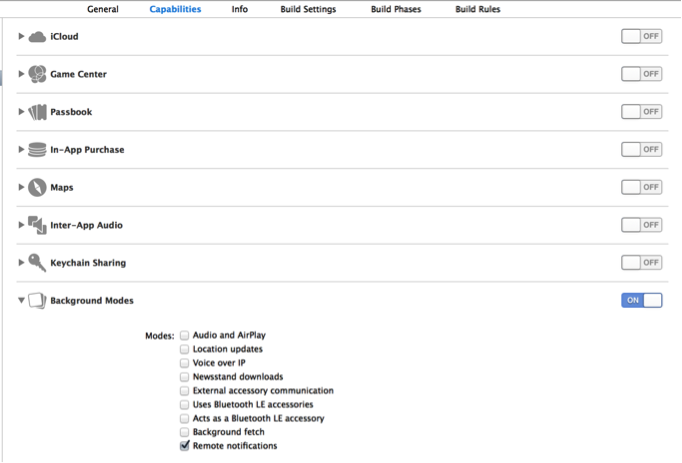The height and width of the screenshot is (463, 682).
Task: Click the Keychain Sharing key icon
Action: 37,263
